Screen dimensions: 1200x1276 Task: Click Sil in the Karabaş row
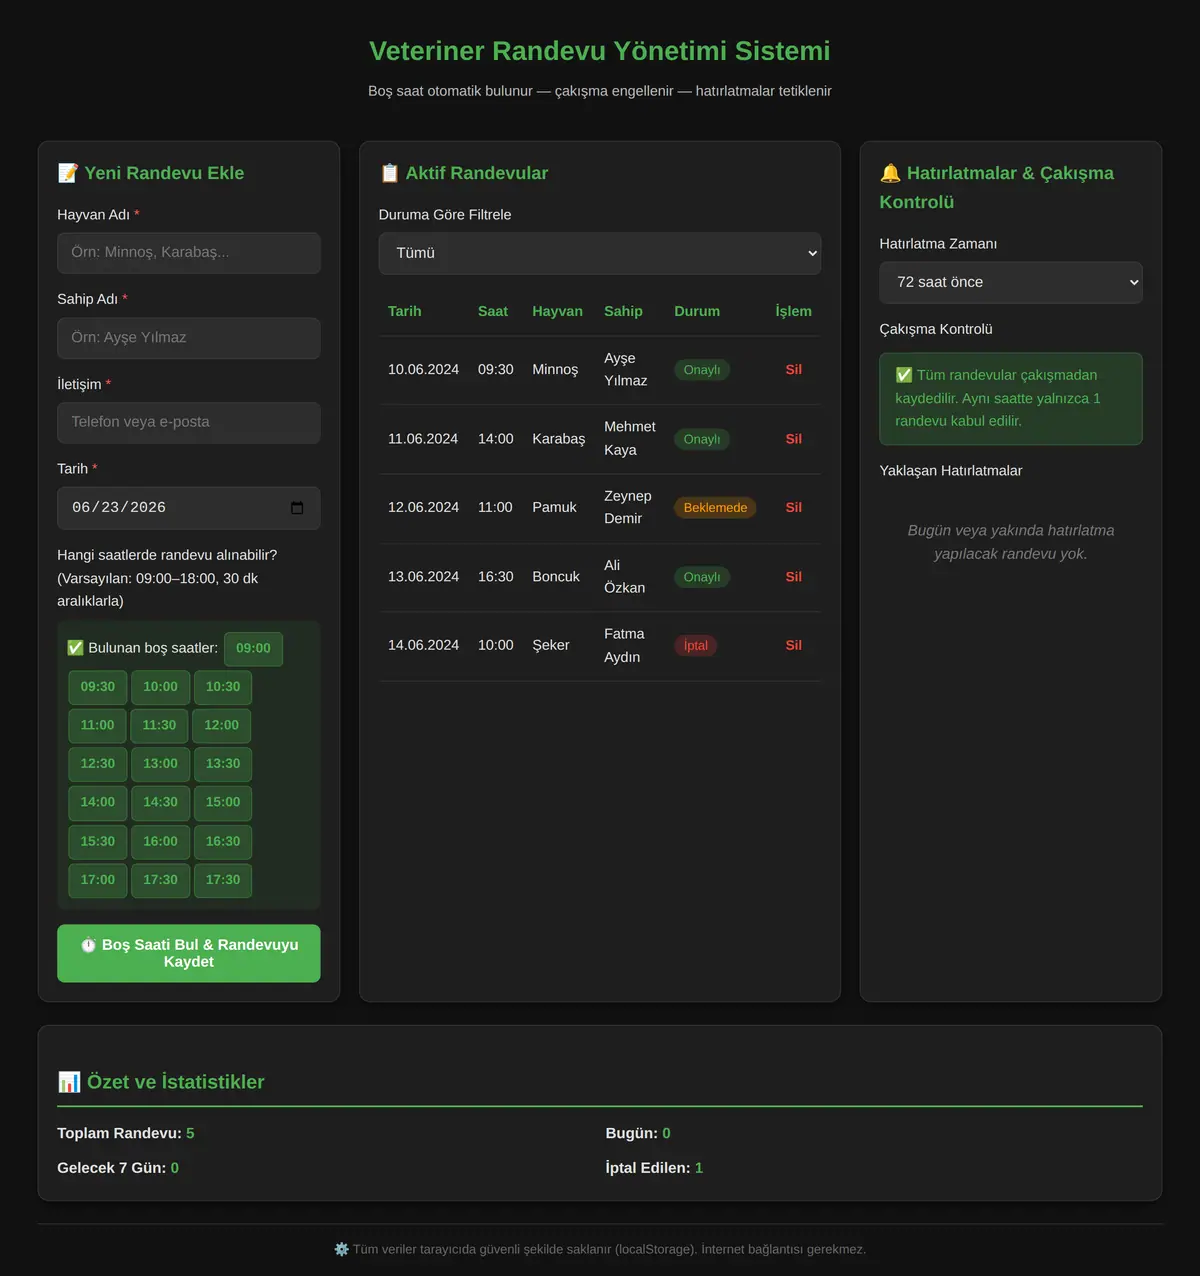pos(794,439)
